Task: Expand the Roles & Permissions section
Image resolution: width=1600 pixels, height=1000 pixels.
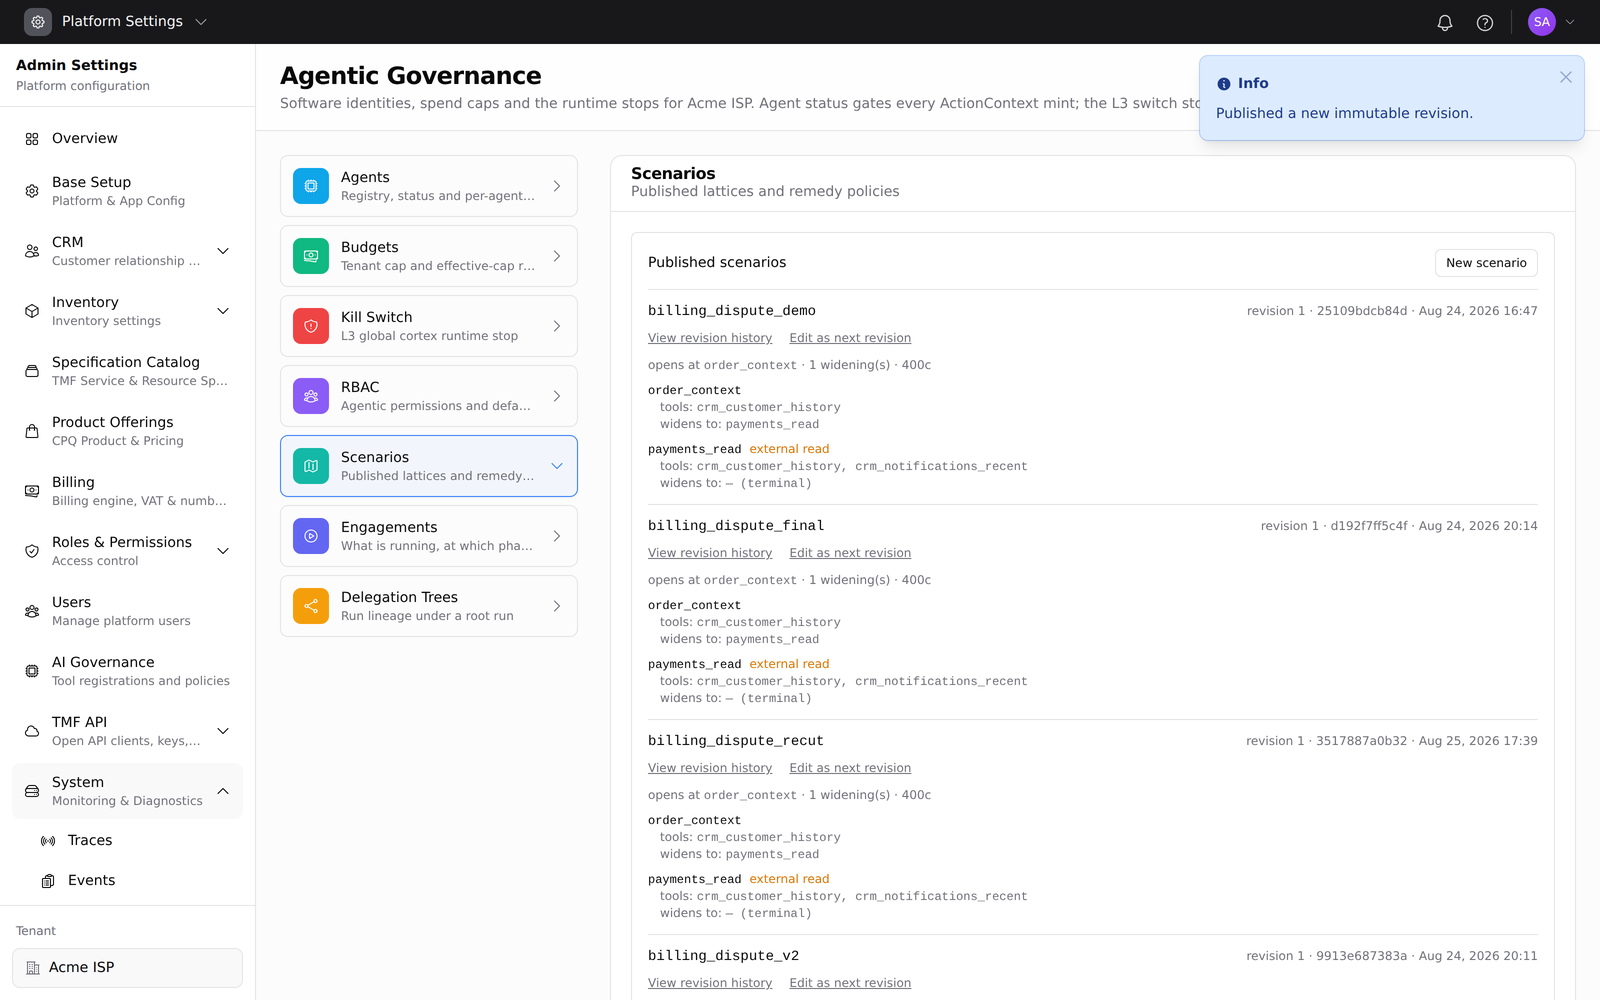Action: [x=223, y=551]
